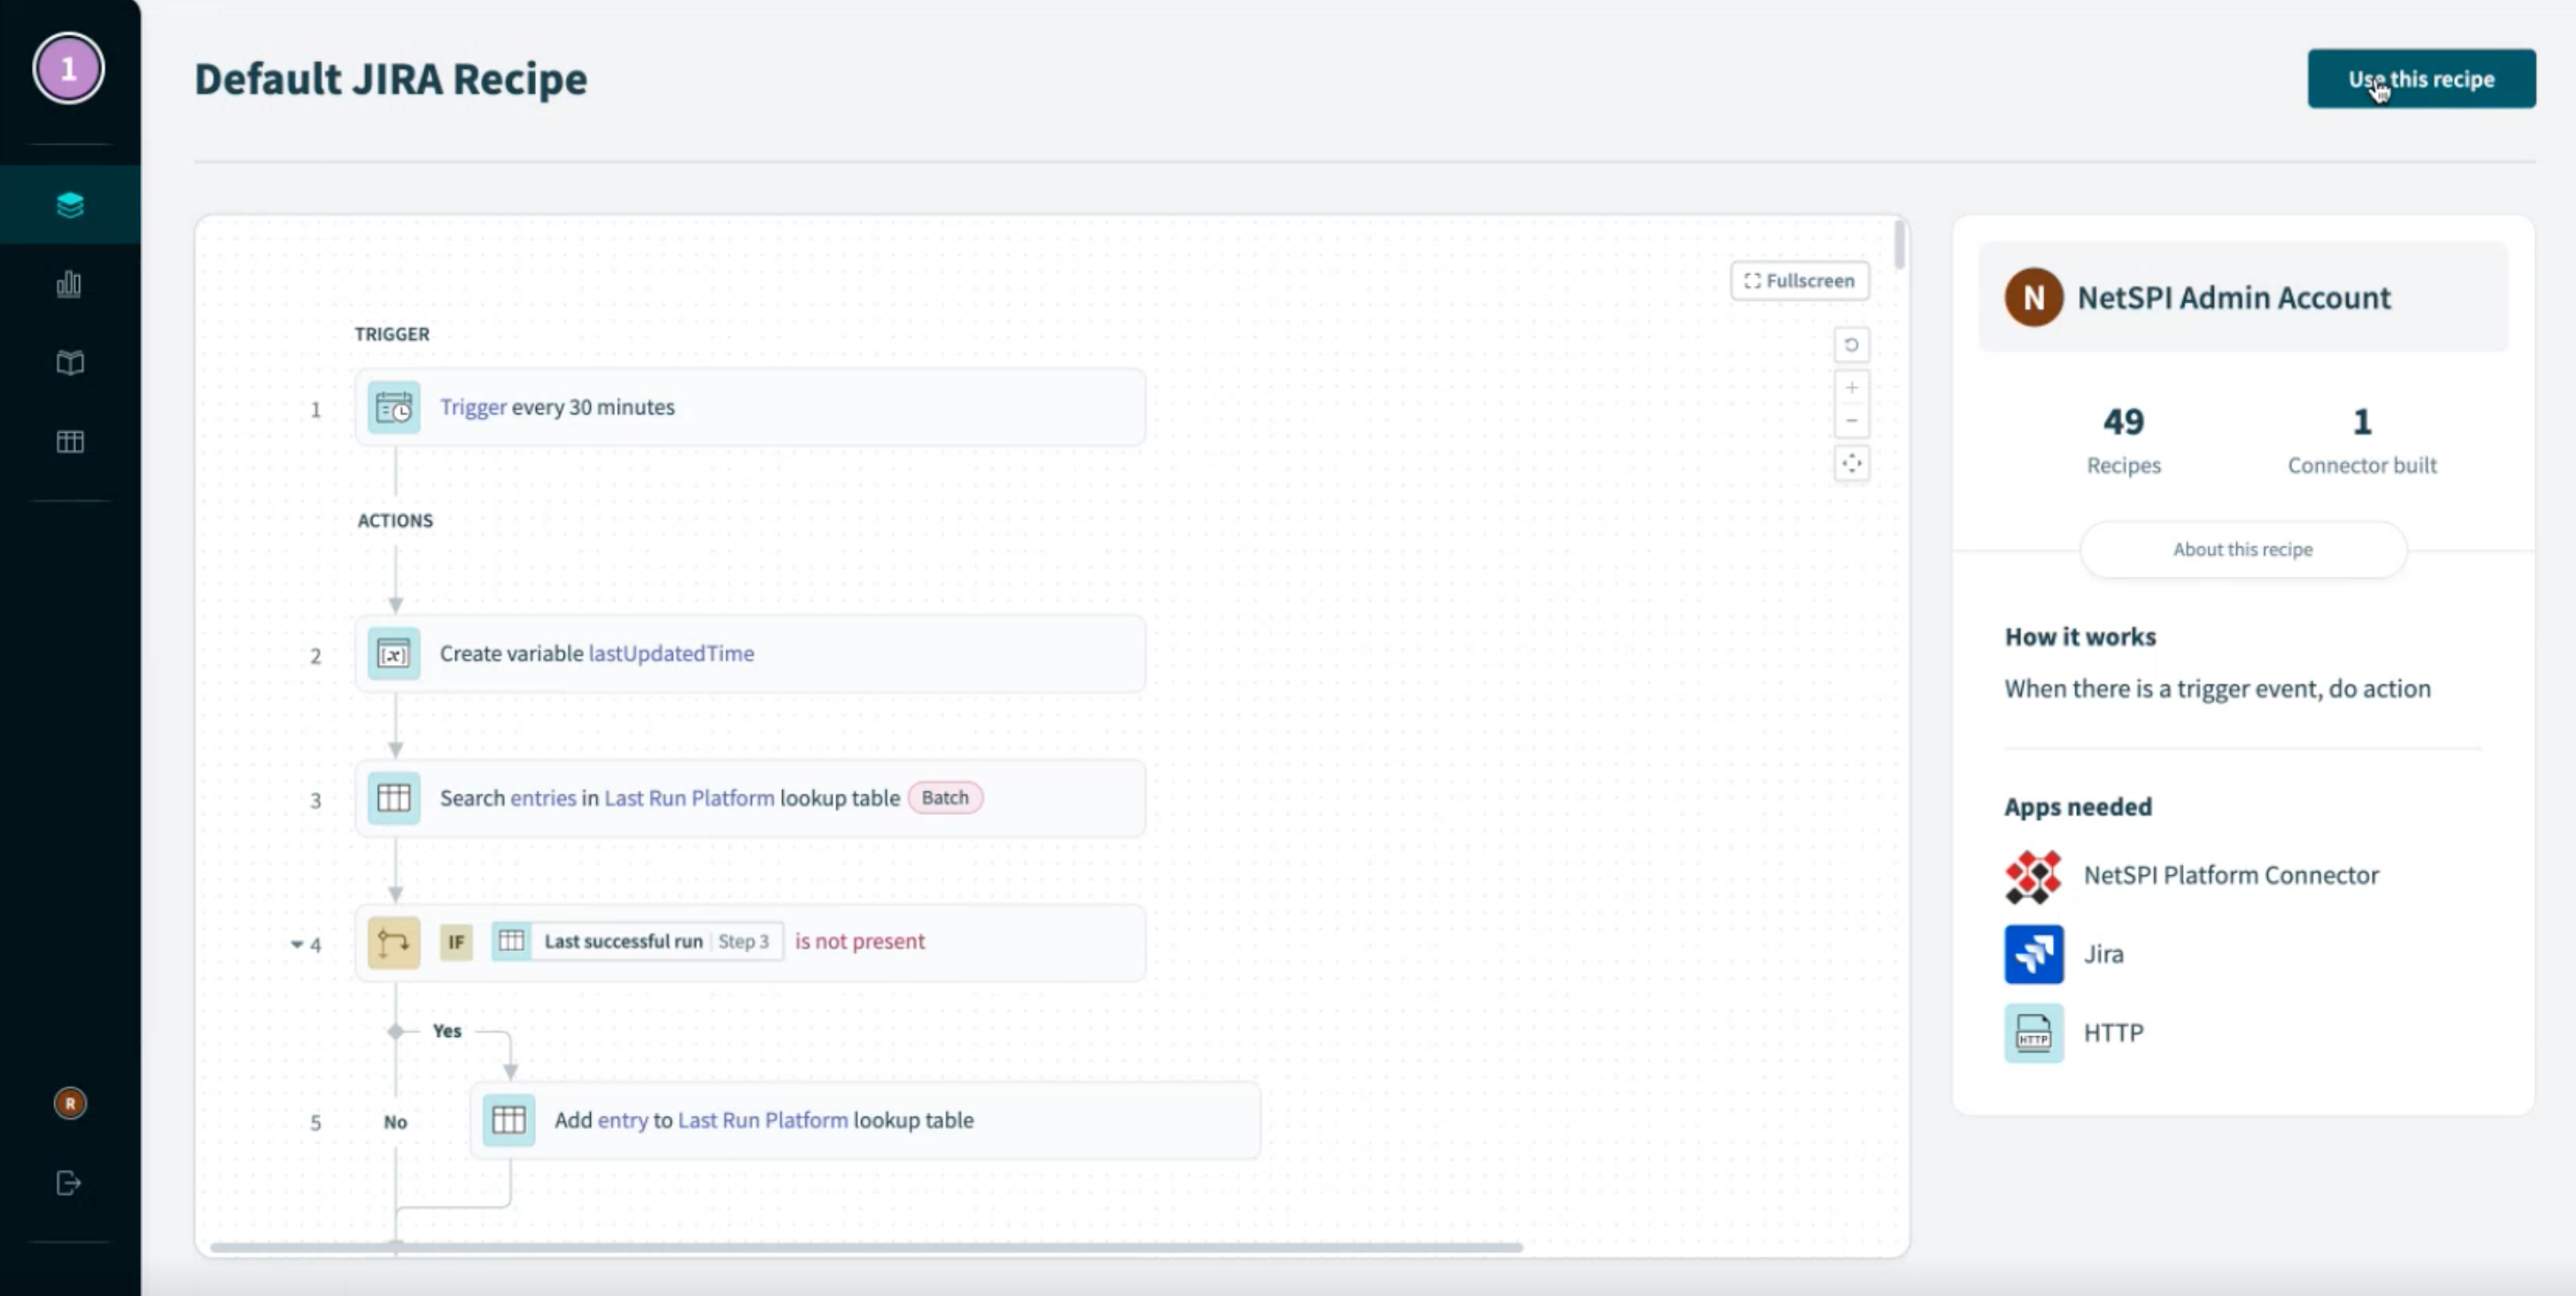Image resolution: width=2576 pixels, height=1296 pixels.
Task: Click the Jira app icon in sidebar
Action: coord(2036,953)
